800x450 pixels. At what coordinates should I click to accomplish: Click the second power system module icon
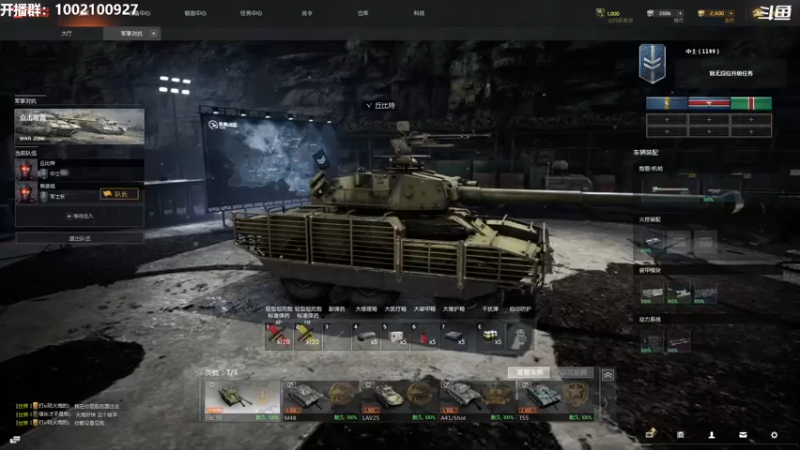point(678,341)
